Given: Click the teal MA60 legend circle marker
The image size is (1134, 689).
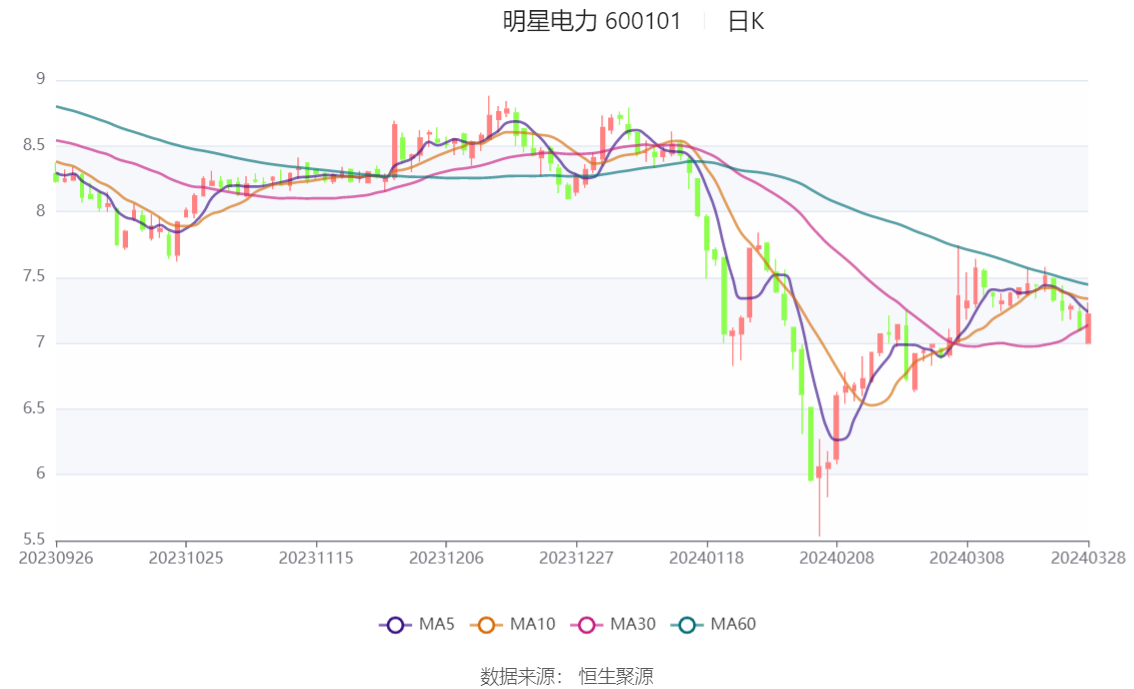Looking at the screenshot, I should click(x=687, y=625).
